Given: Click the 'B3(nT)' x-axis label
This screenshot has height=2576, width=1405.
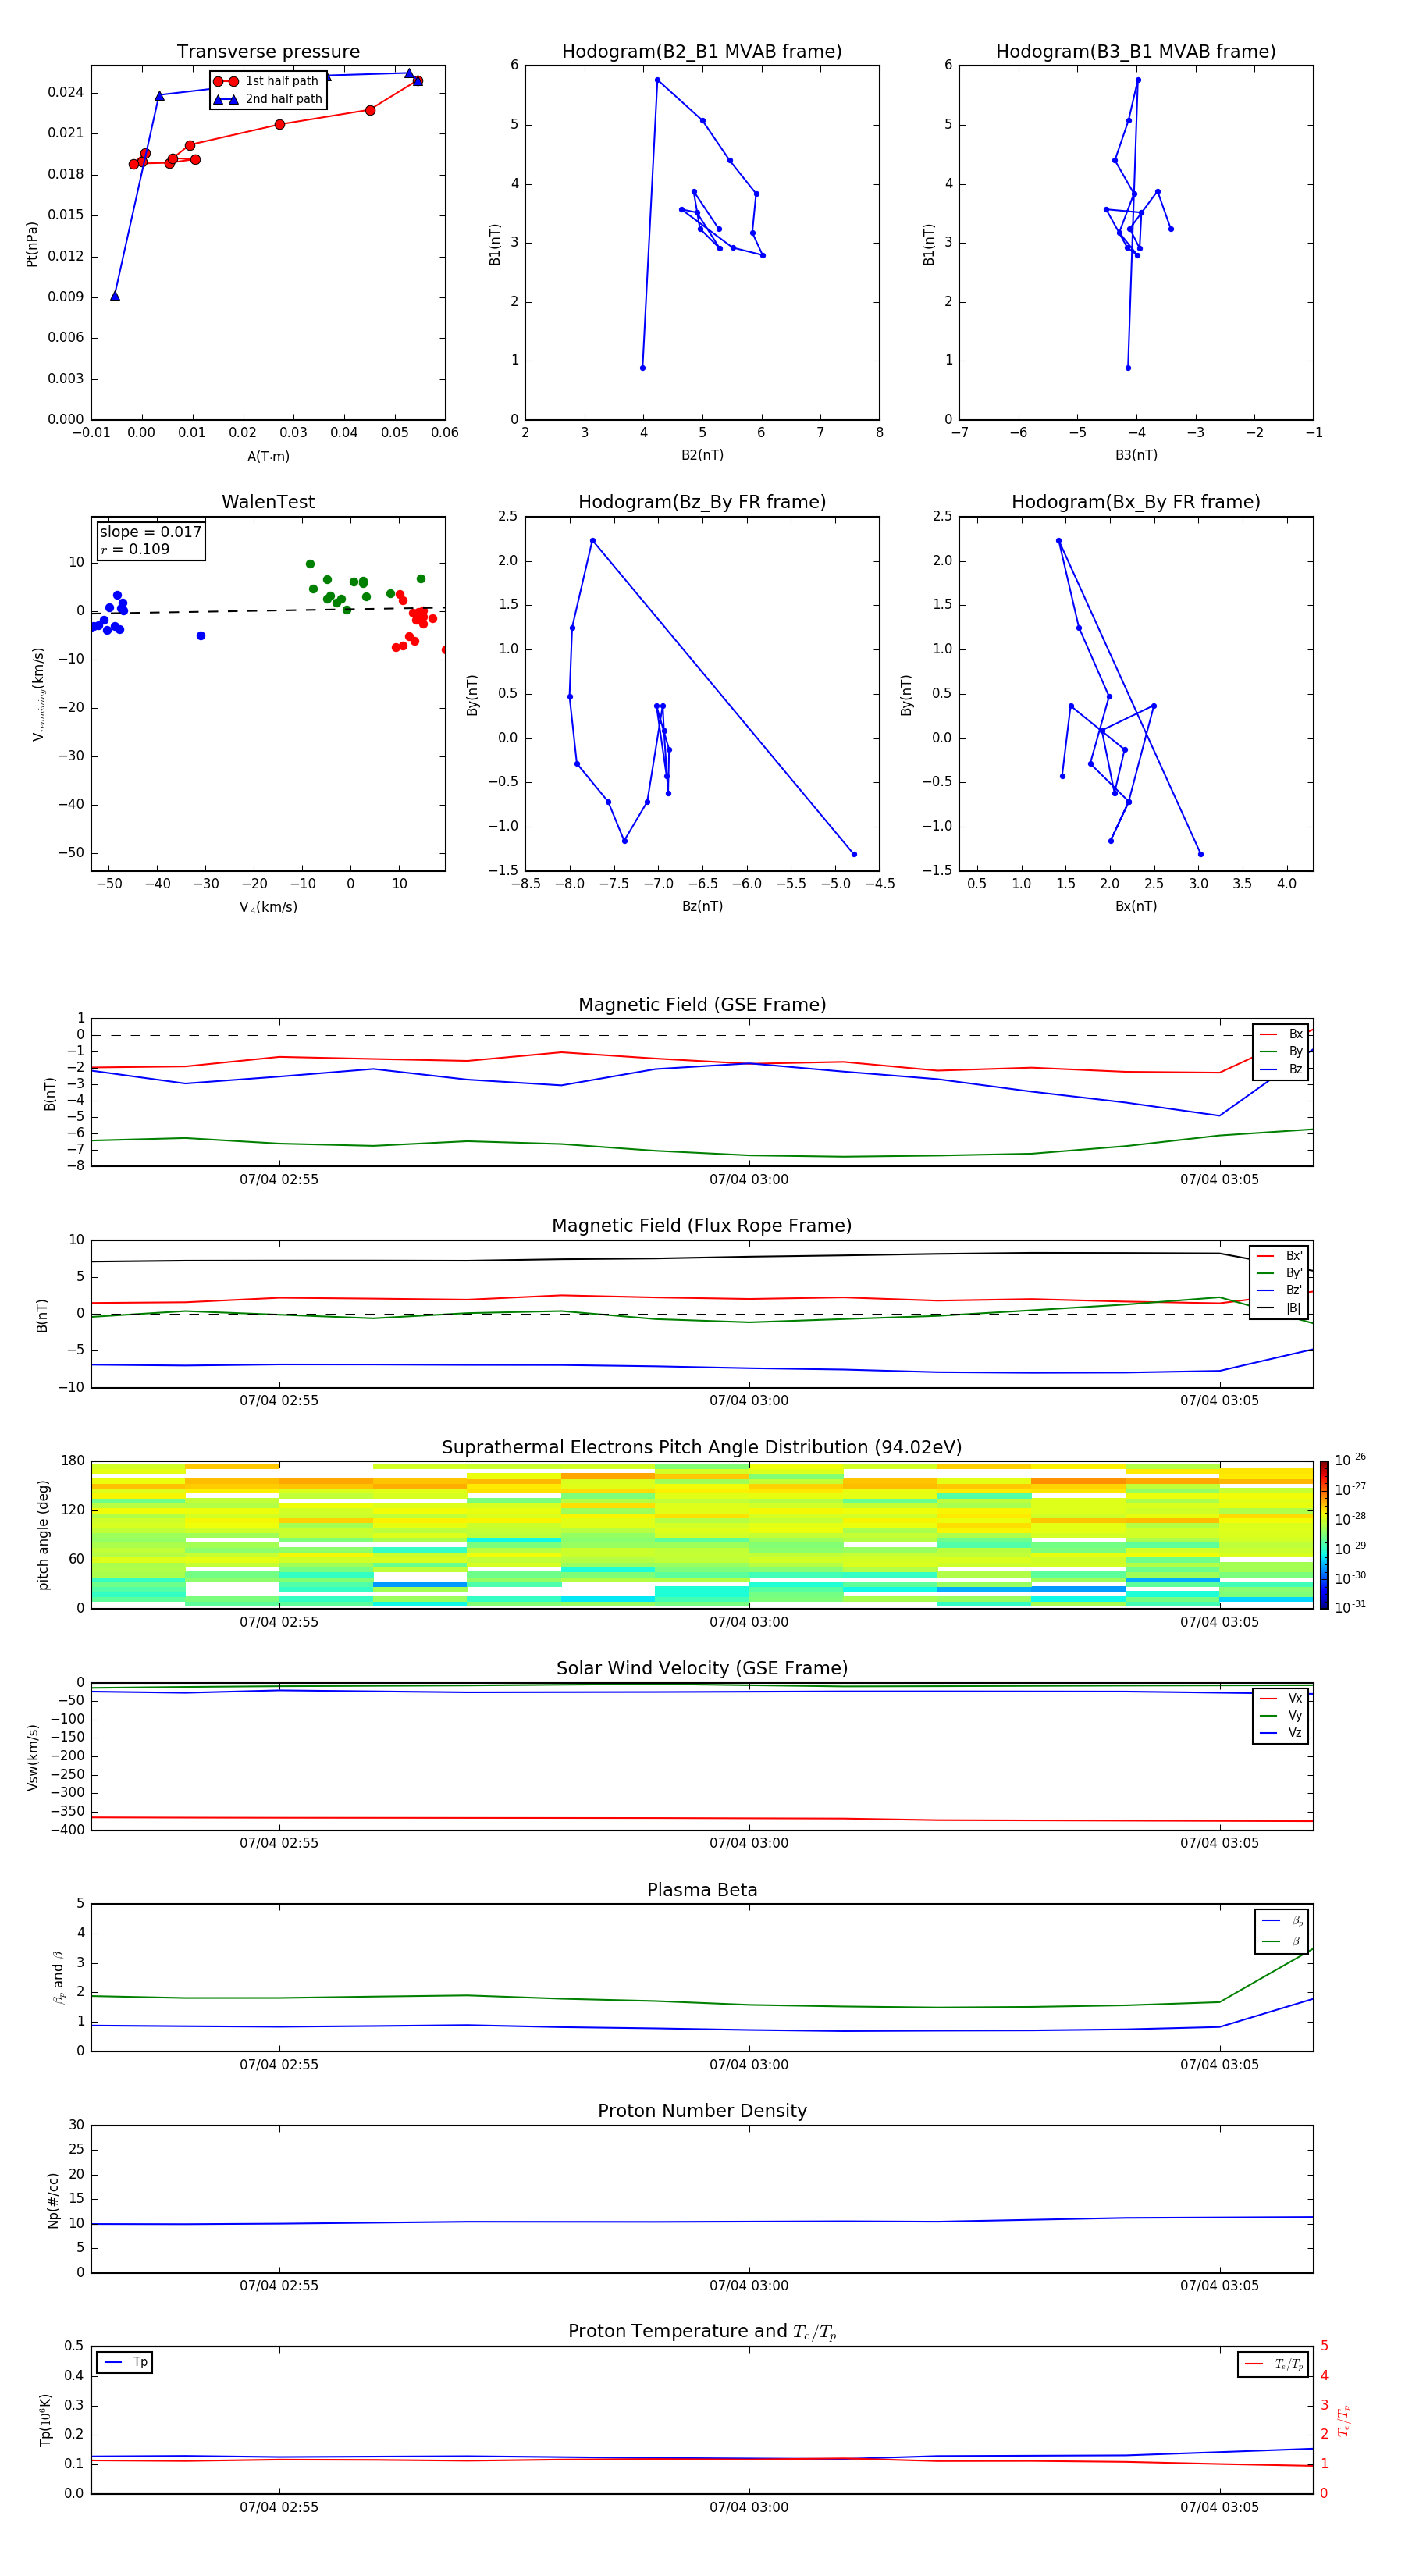Looking at the screenshot, I should click(x=1136, y=455).
